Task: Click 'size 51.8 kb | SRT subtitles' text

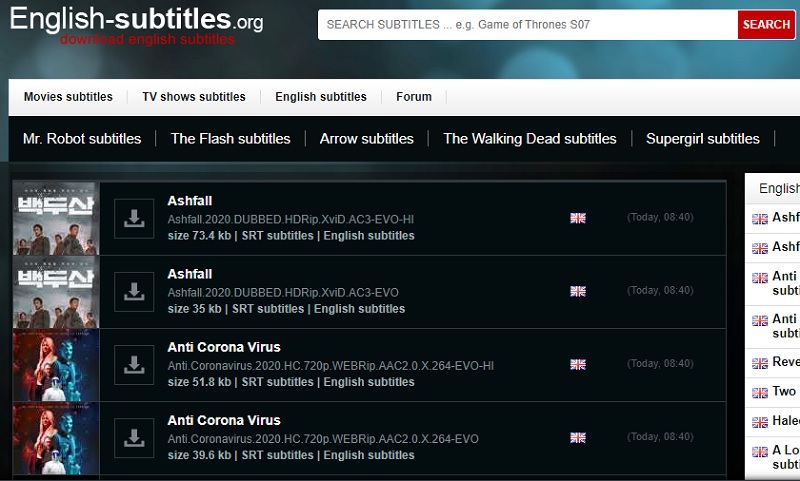Action: tap(240, 382)
